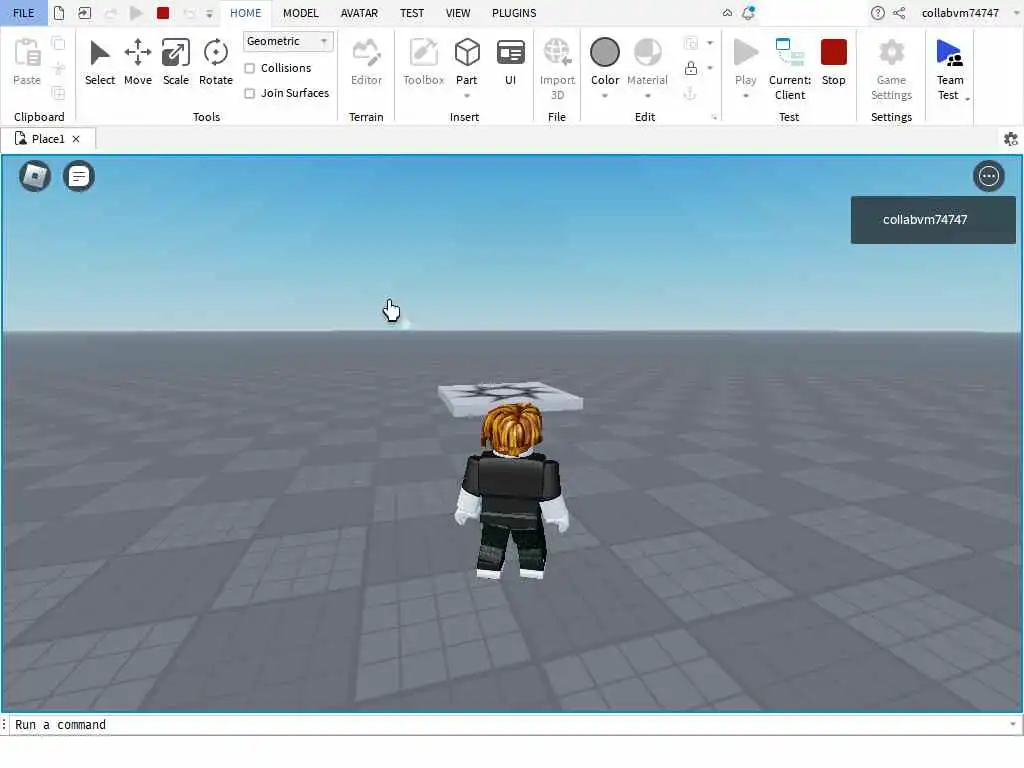Open the VIEW ribbon tab
The width and height of the screenshot is (1024, 768).
pos(458,13)
